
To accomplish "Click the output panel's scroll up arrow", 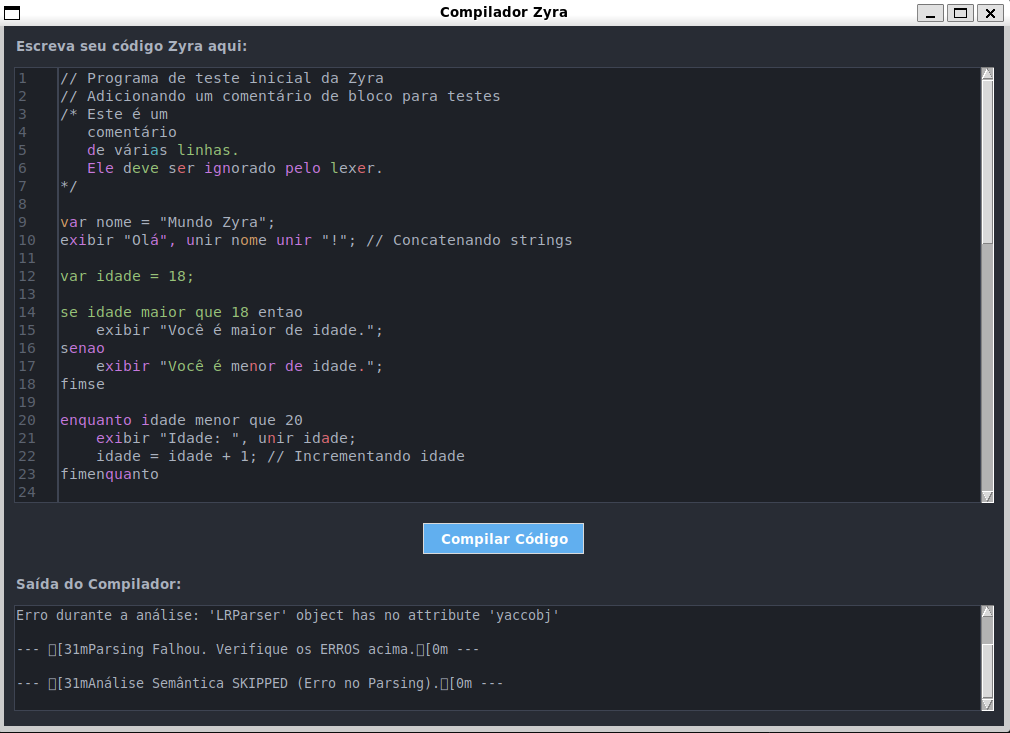I will (987, 612).
